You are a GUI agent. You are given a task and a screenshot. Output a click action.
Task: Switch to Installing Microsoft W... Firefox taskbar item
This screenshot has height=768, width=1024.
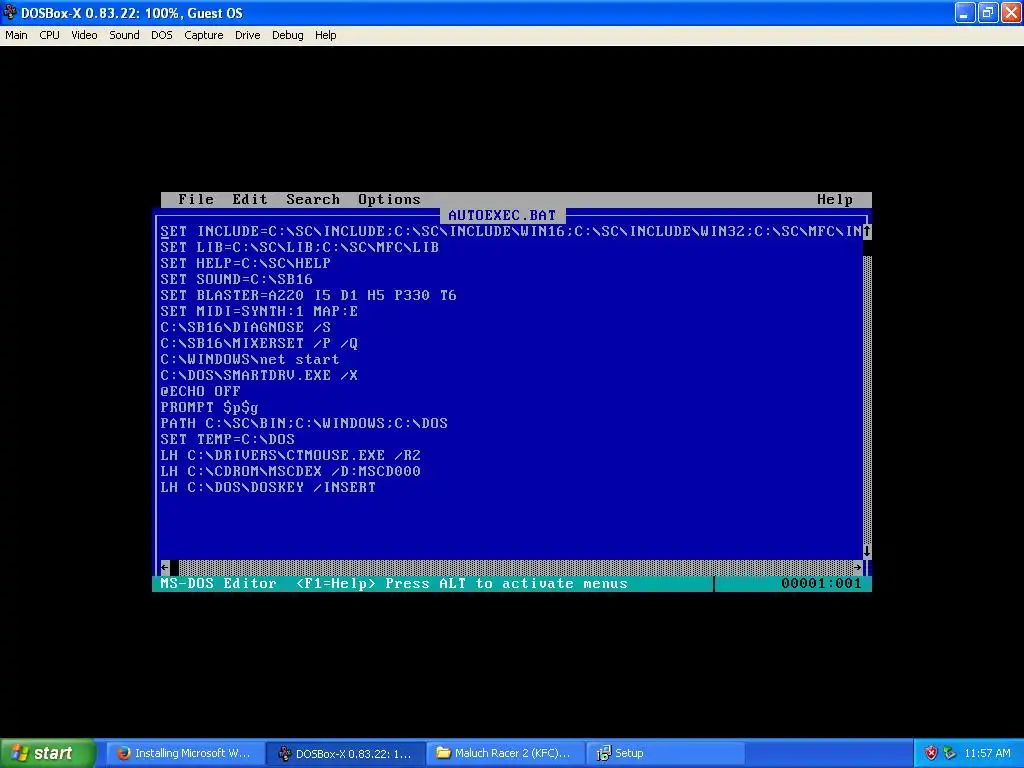[184, 753]
